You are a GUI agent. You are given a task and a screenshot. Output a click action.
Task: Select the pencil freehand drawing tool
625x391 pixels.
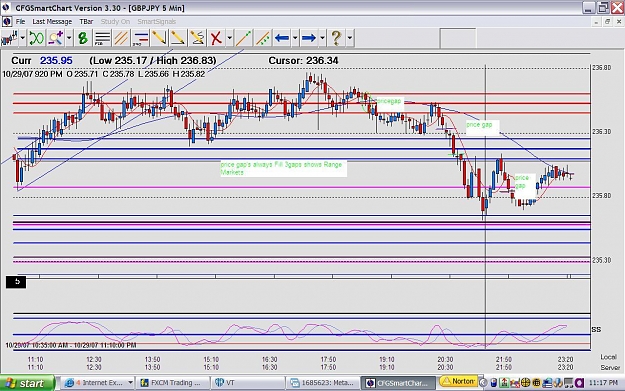[197, 38]
